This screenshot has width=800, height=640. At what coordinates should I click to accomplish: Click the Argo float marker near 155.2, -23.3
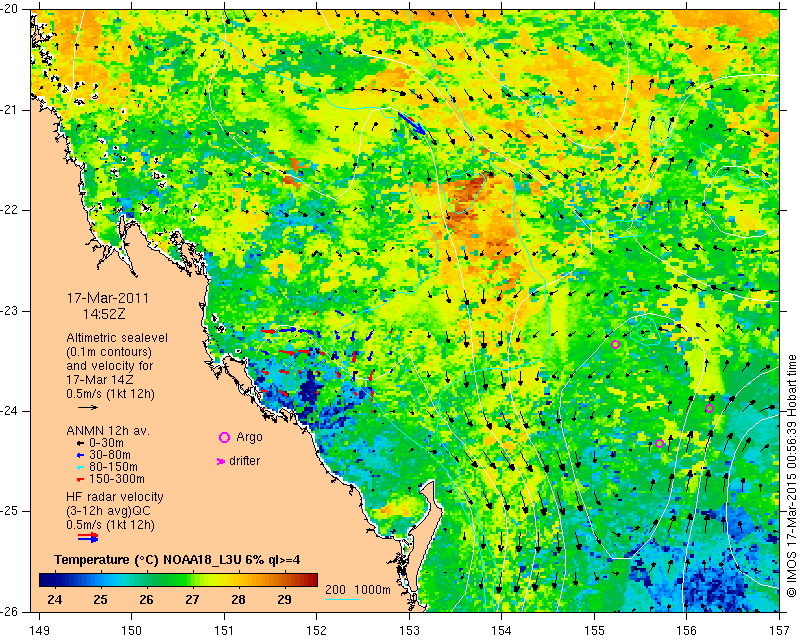coord(615,344)
